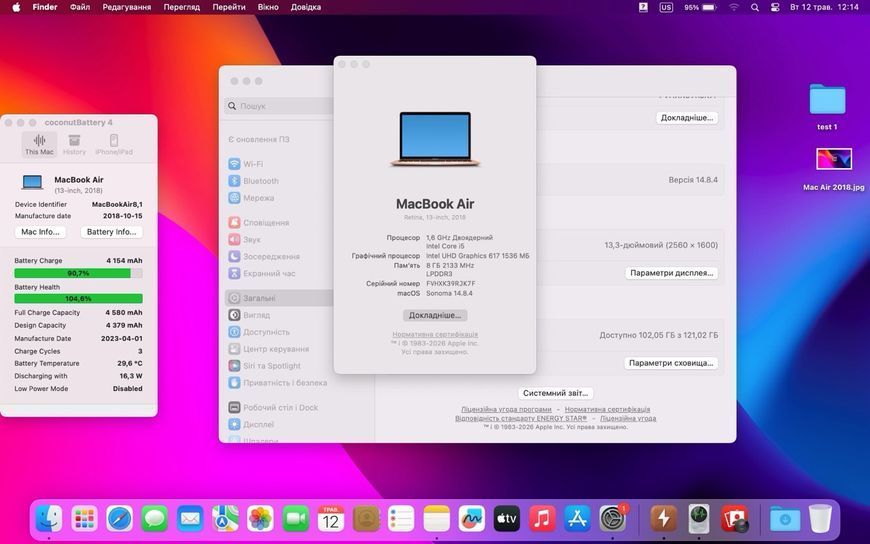Image resolution: width=870 pixels, height=544 pixels.
Task: Open the Перегляд menu
Action: (x=181, y=7)
